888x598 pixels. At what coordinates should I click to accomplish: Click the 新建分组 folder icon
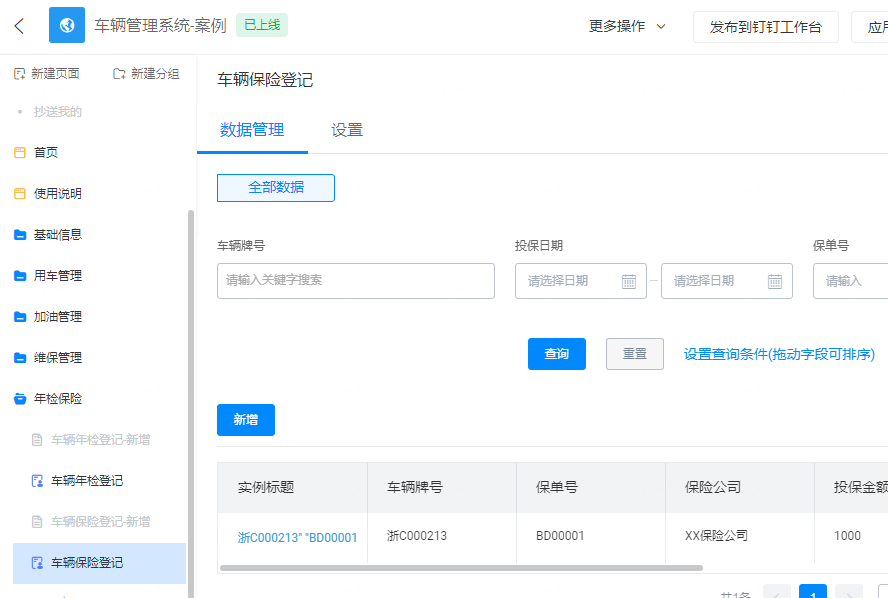coord(119,74)
